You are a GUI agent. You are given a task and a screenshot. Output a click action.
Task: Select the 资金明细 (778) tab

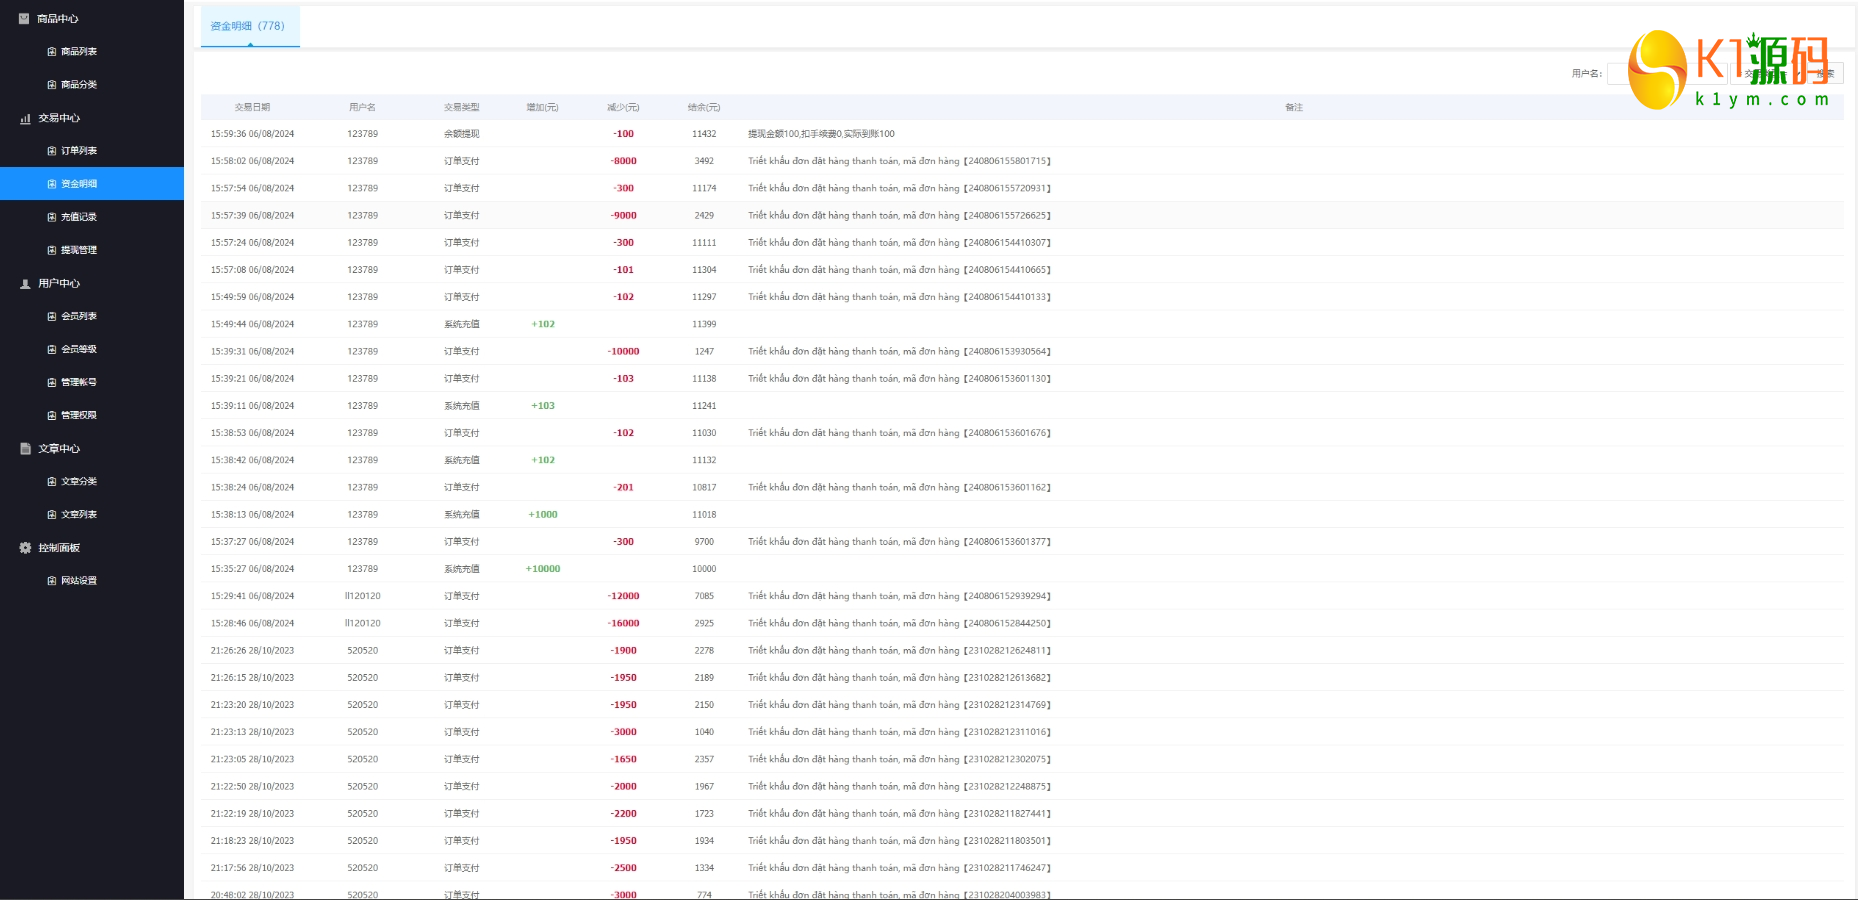(248, 26)
